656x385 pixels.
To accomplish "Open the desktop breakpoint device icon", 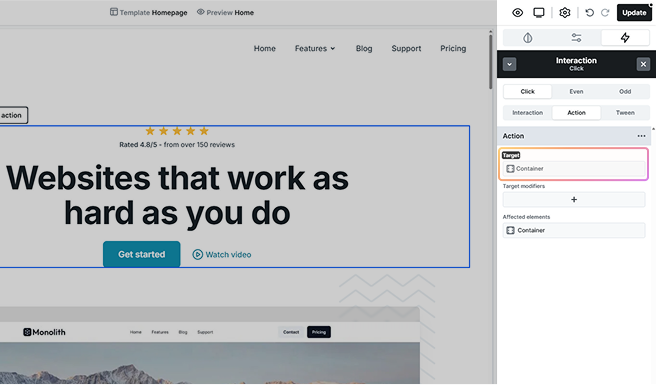I will pyautogui.click(x=539, y=13).
